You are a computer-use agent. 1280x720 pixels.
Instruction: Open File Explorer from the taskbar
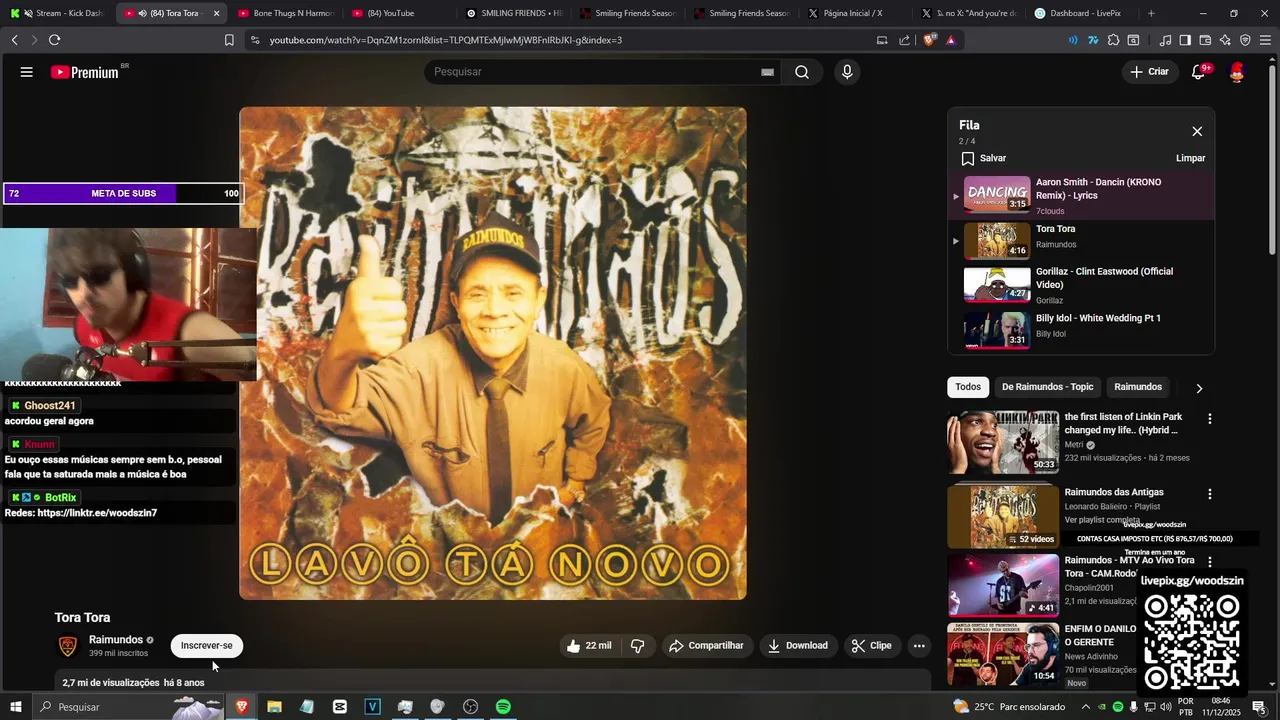[274, 707]
